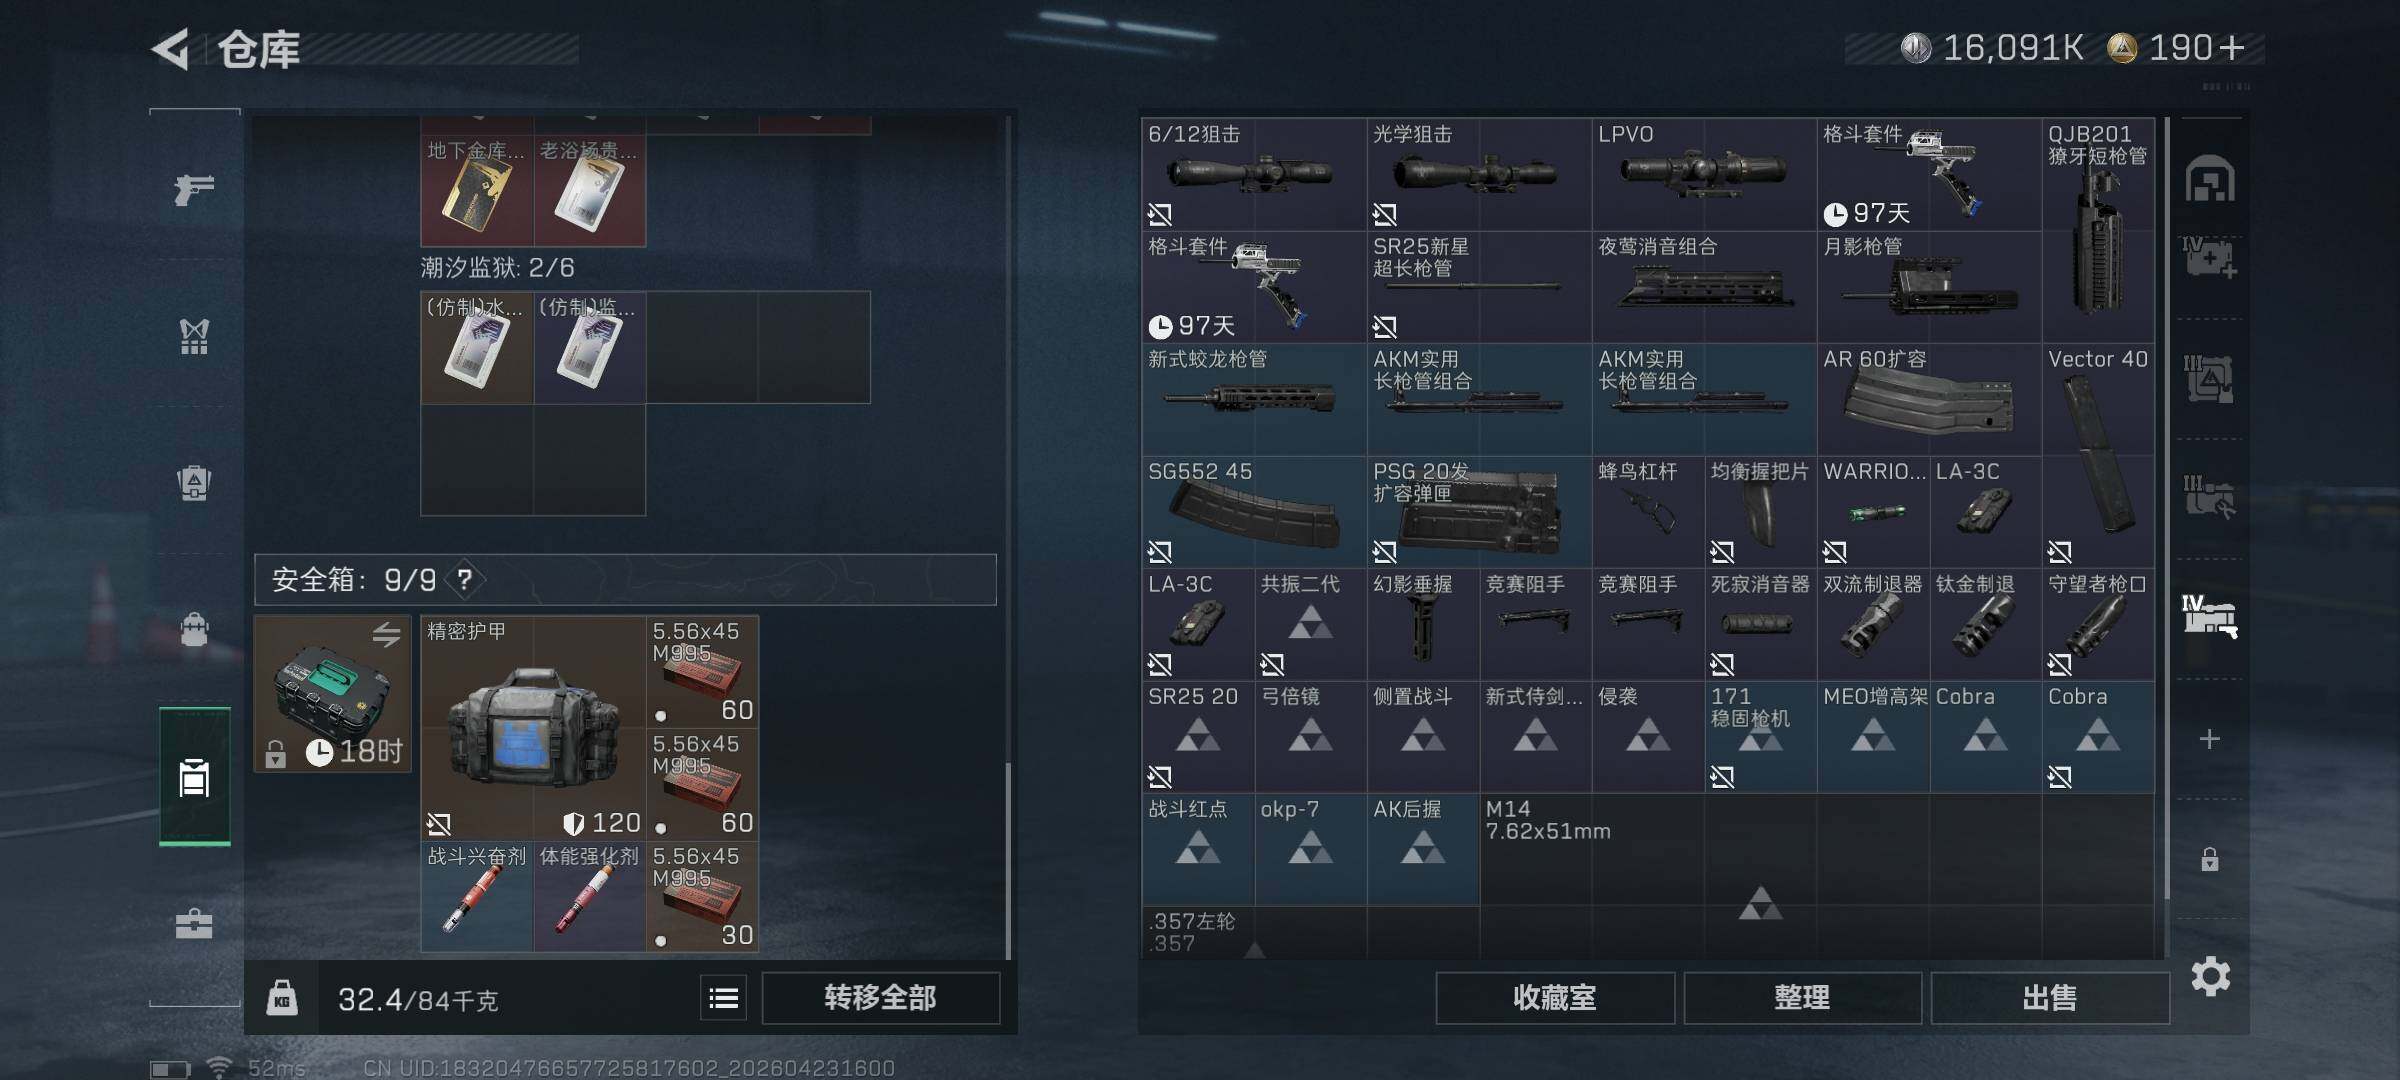Image resolution: width=2400 pixels, height=1080 pixels.
Task: Select the 精密护甲 armor repair kit item
Action: (x=533, y=728)
